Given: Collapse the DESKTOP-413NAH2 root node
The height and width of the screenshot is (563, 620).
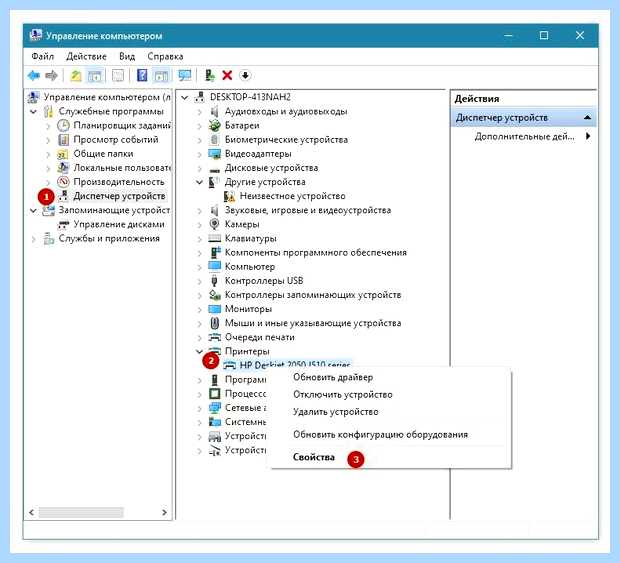Looking at the screenshot, I should coord(185,97).
